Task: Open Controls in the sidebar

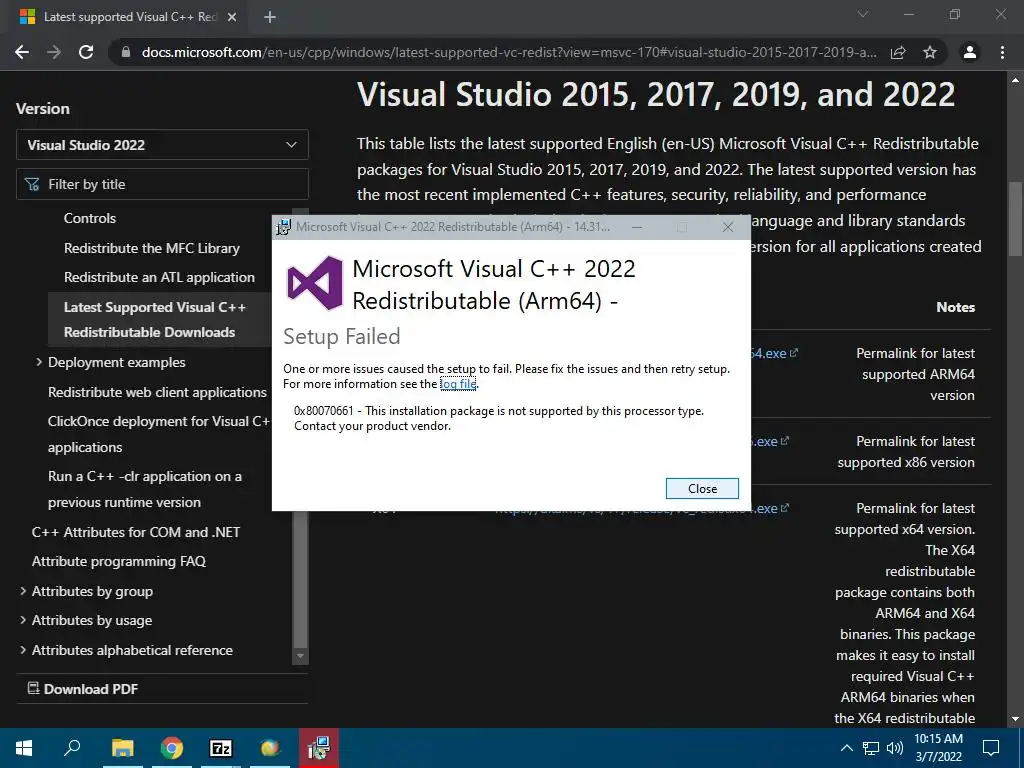Action: click(89, 218)
